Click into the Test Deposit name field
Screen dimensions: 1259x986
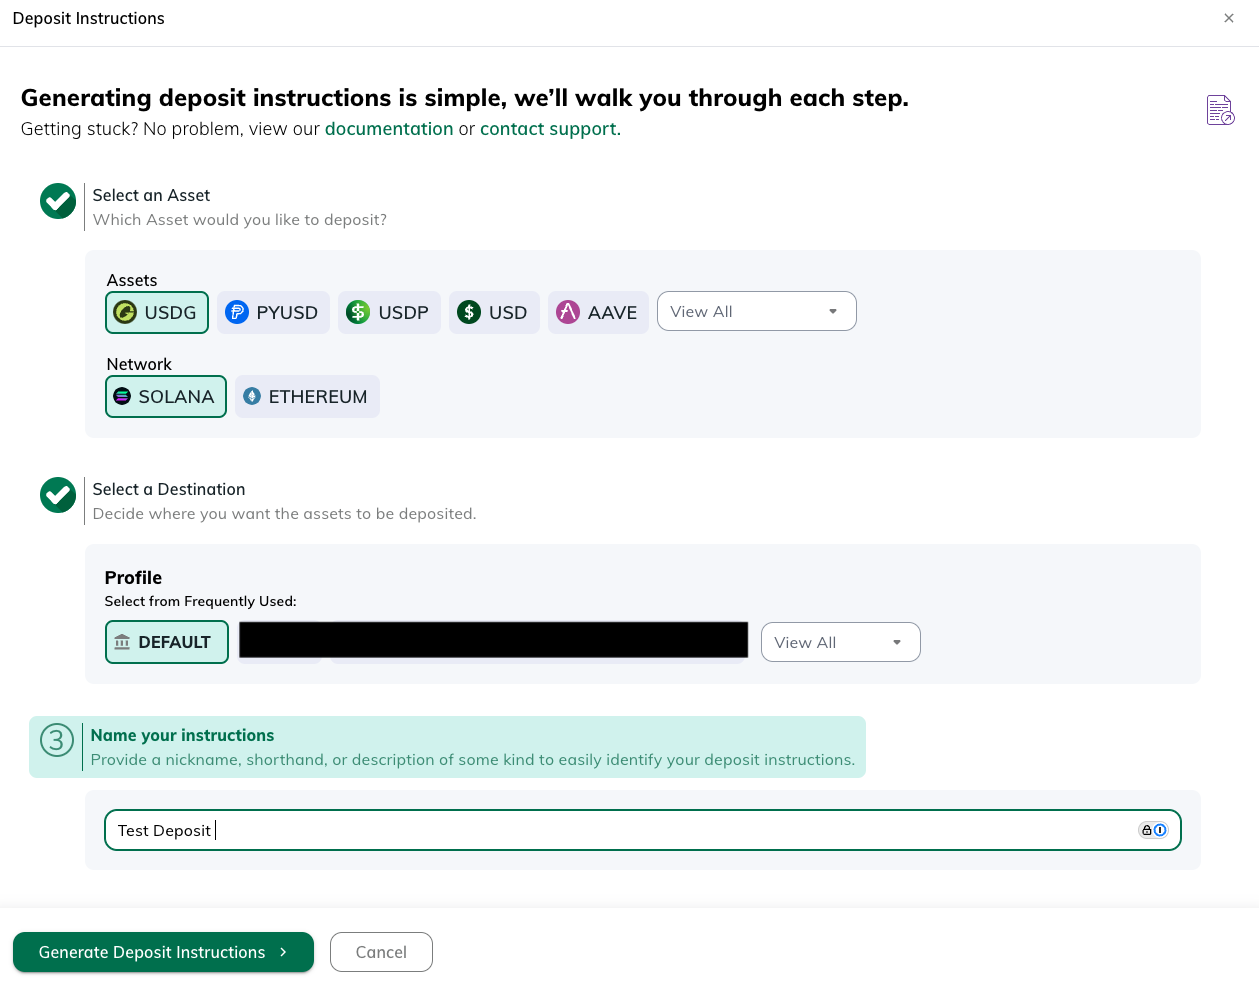click(642, 830)
